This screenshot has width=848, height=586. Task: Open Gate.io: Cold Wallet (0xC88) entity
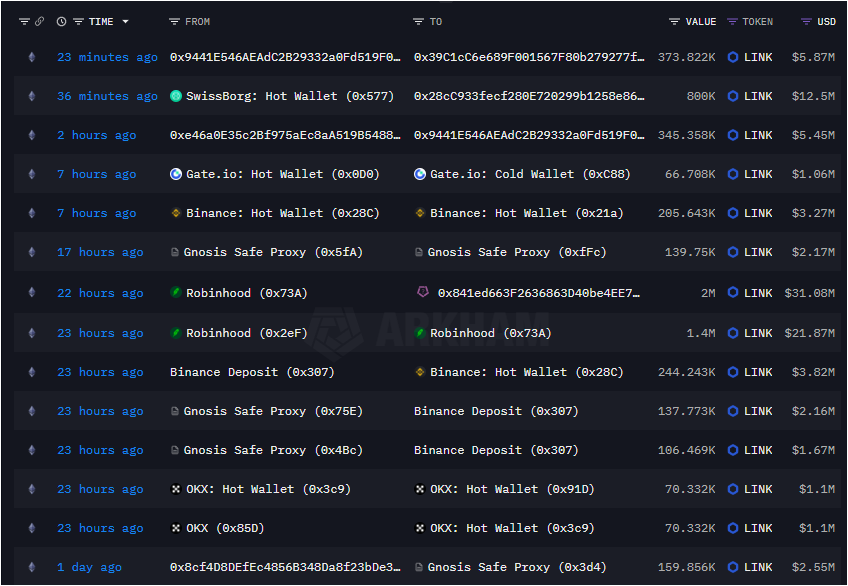[x=530, y=174]
